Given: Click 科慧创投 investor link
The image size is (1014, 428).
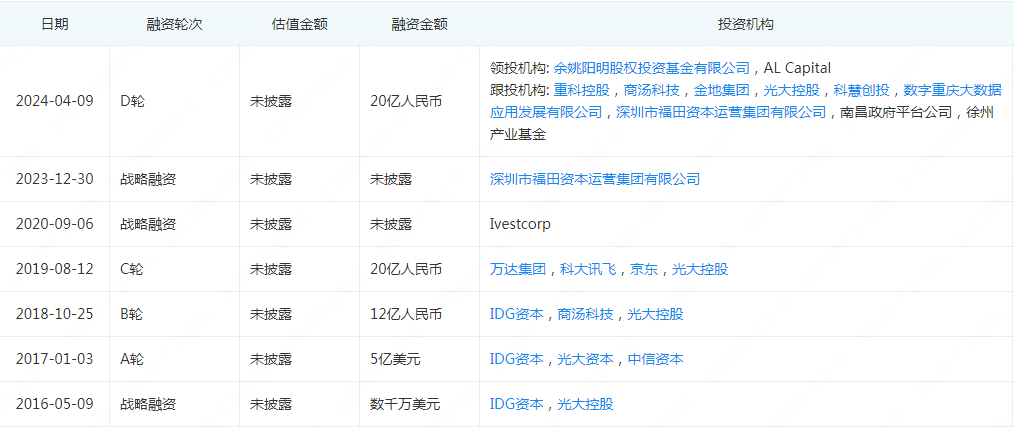Looking at the screenshot, I should [861, 90].
